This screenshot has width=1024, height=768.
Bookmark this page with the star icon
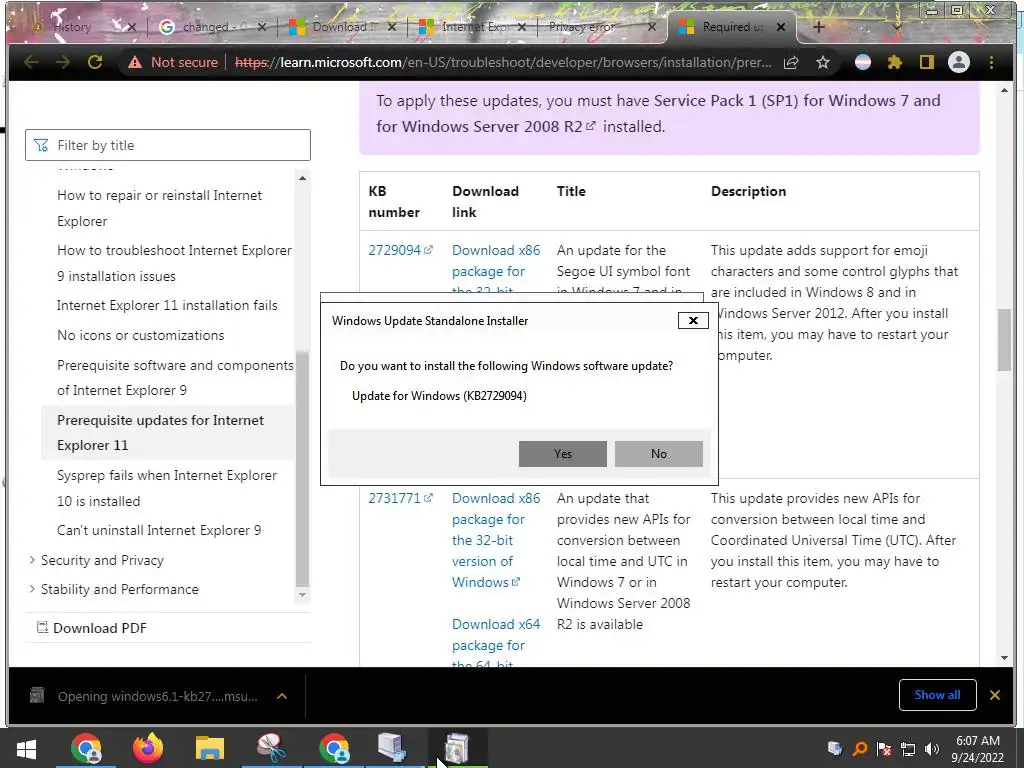click(x=823, y=62)
